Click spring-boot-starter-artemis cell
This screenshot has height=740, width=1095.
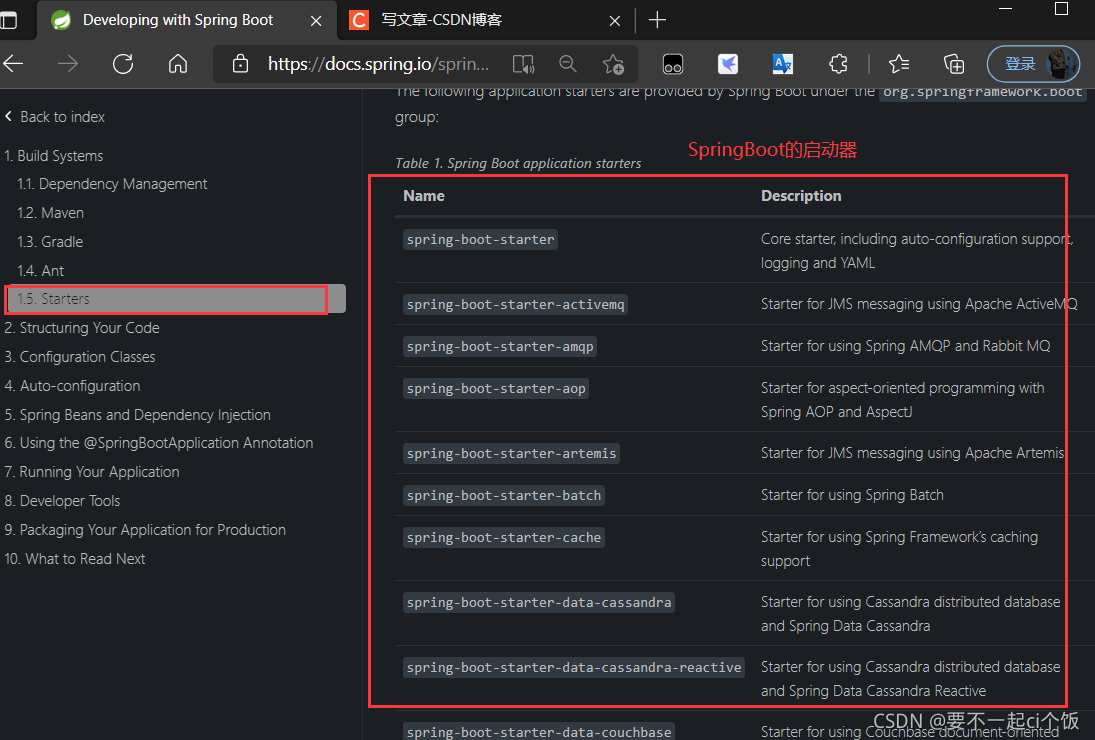(x=511, y=454)
